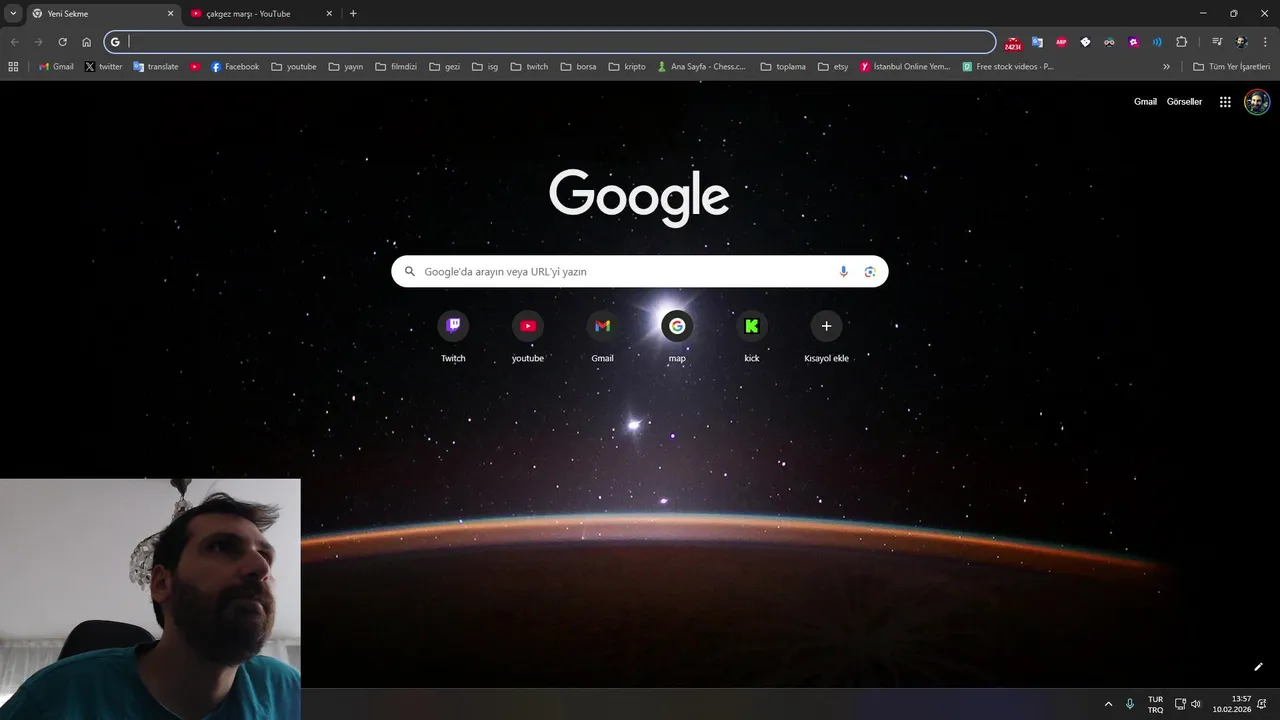Screen dimensions: 1280x720
Task: Open the Ana Sayfa Chess.com bookmark
Action: [701, 67]
